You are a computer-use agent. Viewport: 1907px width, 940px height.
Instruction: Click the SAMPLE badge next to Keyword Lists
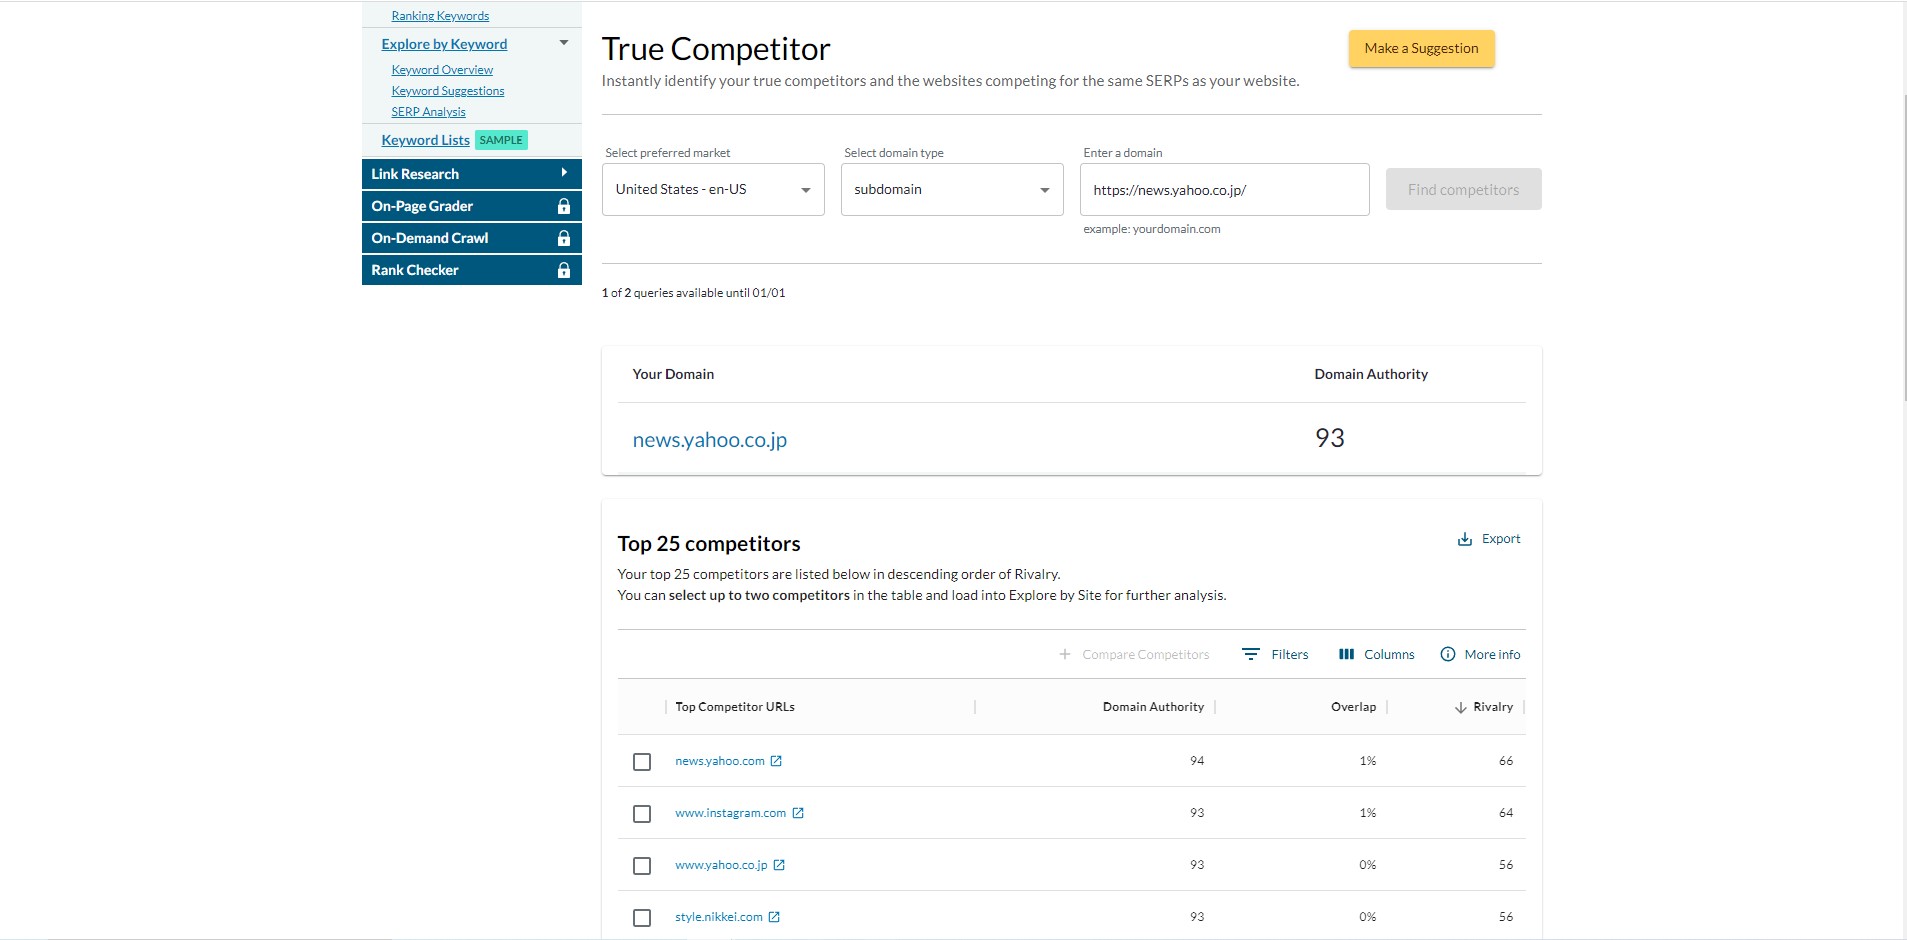point(501,140)
